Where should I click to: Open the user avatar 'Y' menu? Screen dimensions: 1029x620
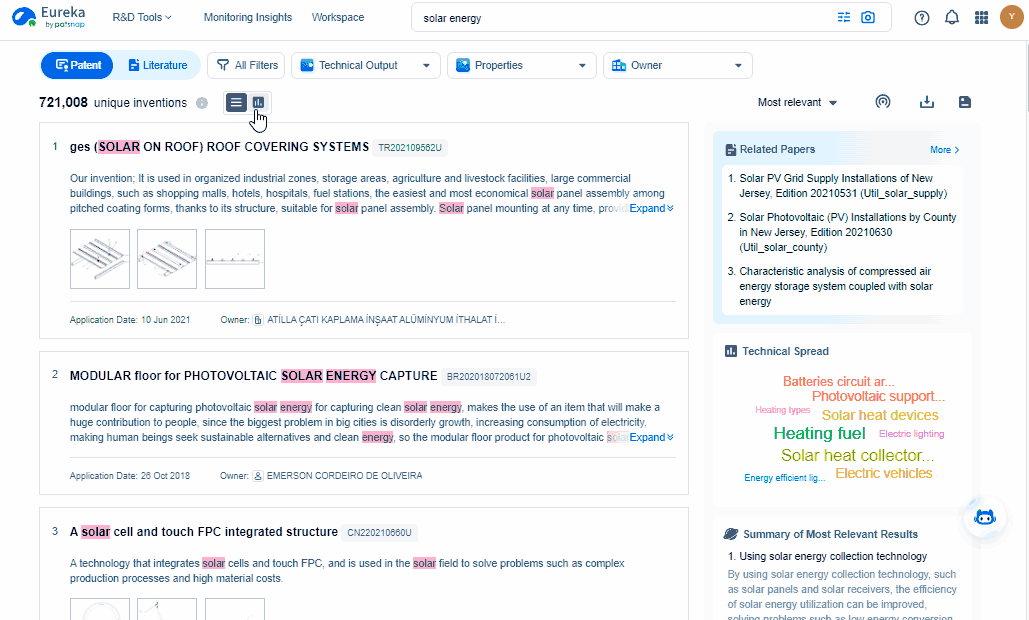tap(1011, 17)
